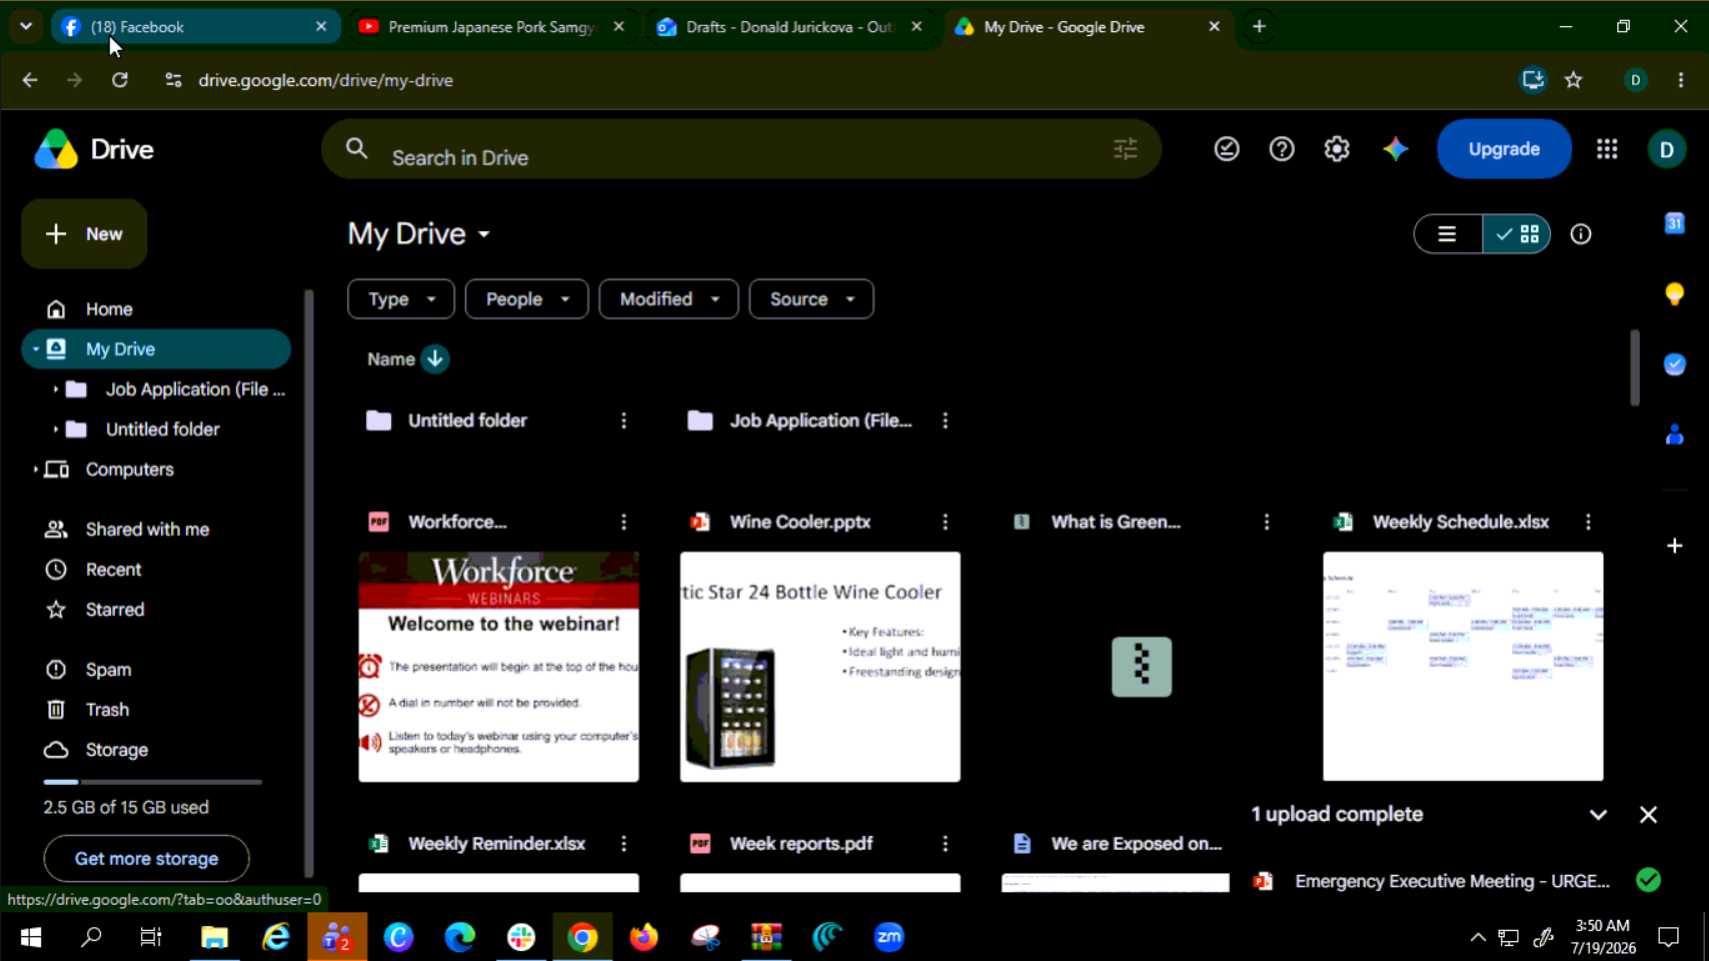More actions for Weekly Reminder.xlsx

[x=624, y=844]
